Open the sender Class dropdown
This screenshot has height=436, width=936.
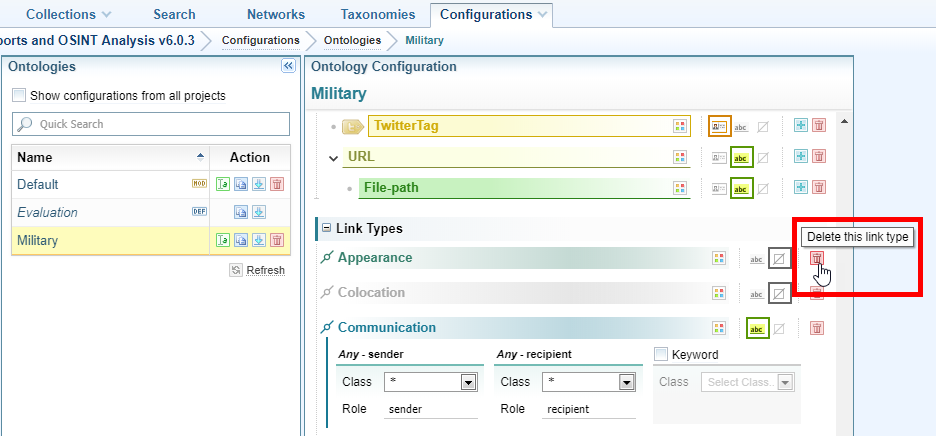[468, 382]
